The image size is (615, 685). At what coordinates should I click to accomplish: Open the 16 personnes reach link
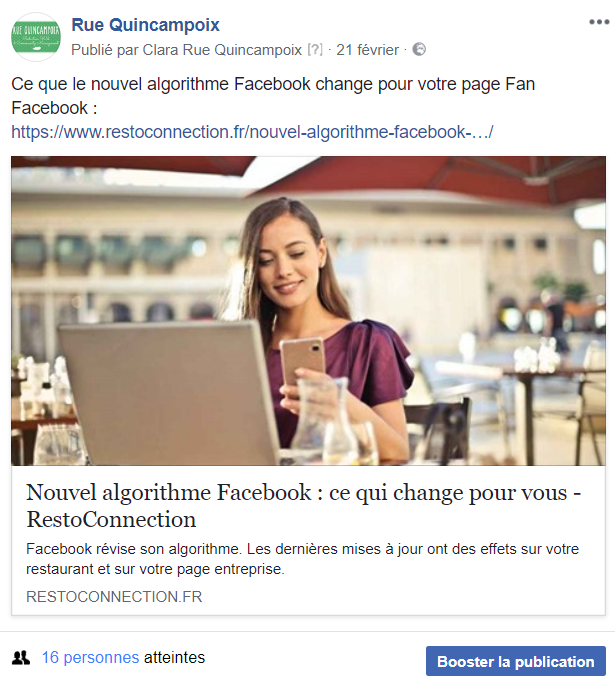click(x=90, y=657)
